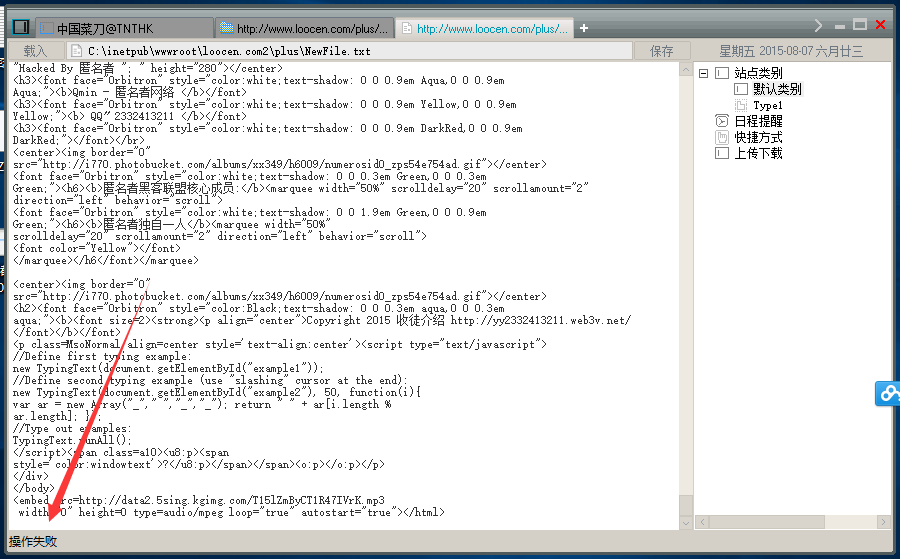Screen dimensions: 900x559
Task: Click the </div> line in editor
Action: coord(30,476)
